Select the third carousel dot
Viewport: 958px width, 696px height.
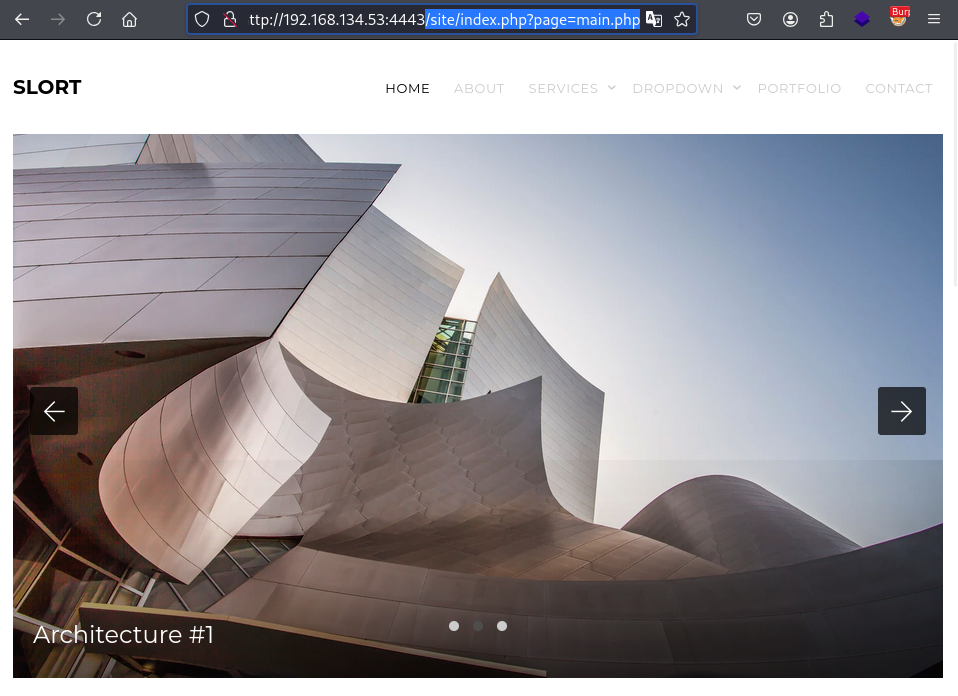[x=502, y=626]
